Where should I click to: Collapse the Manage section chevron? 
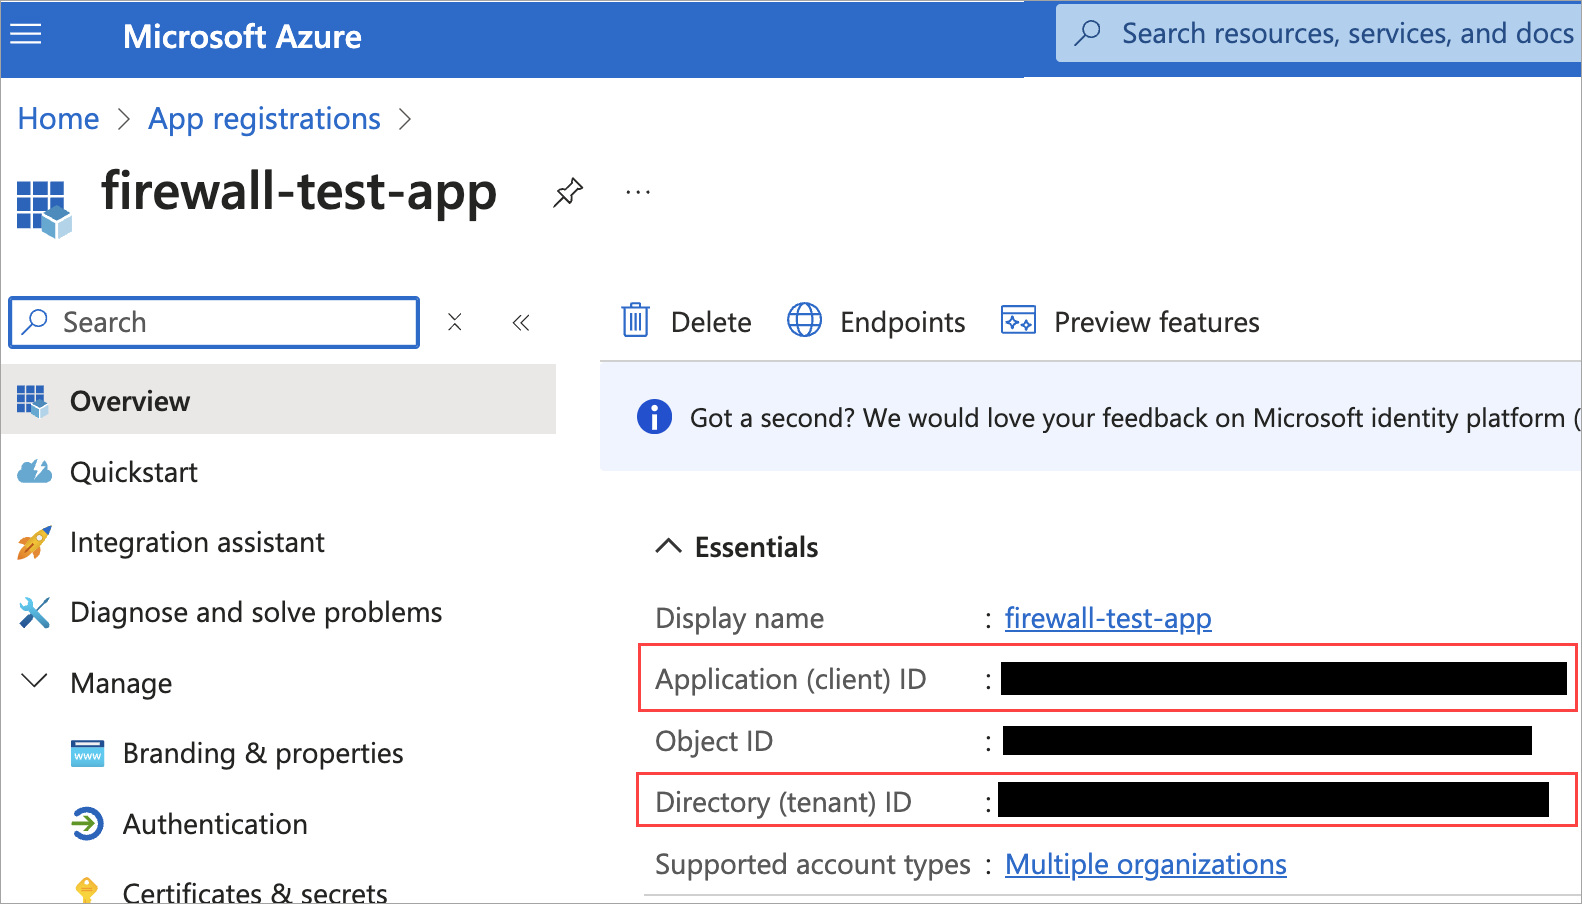tap(35, 681)
